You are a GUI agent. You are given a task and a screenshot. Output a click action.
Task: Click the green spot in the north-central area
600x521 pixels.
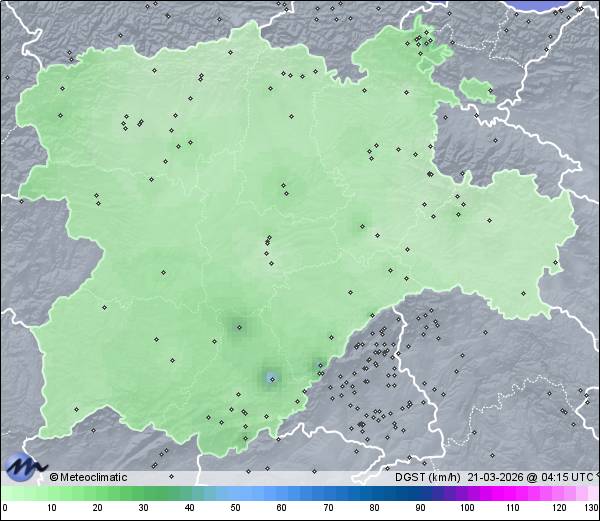click(284, 185)
